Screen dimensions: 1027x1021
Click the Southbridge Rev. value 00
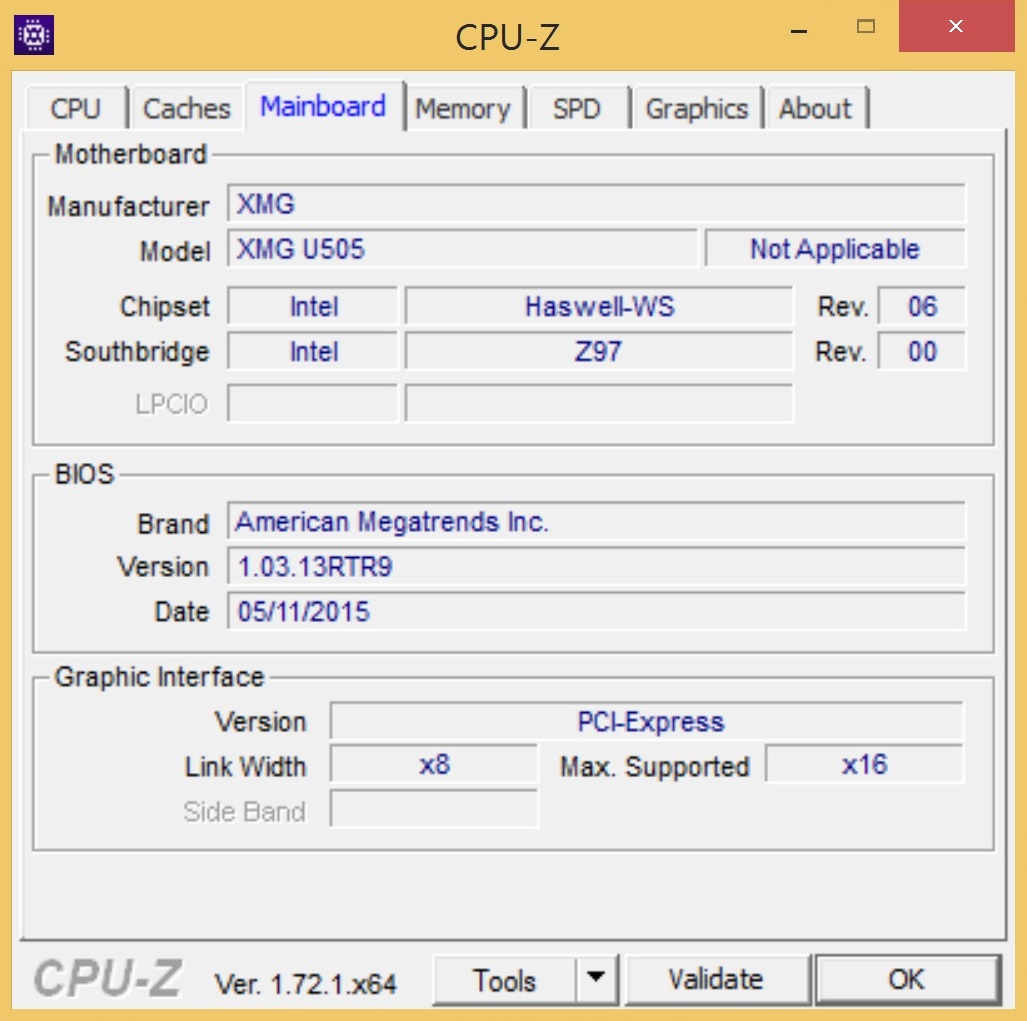[922, 351]
